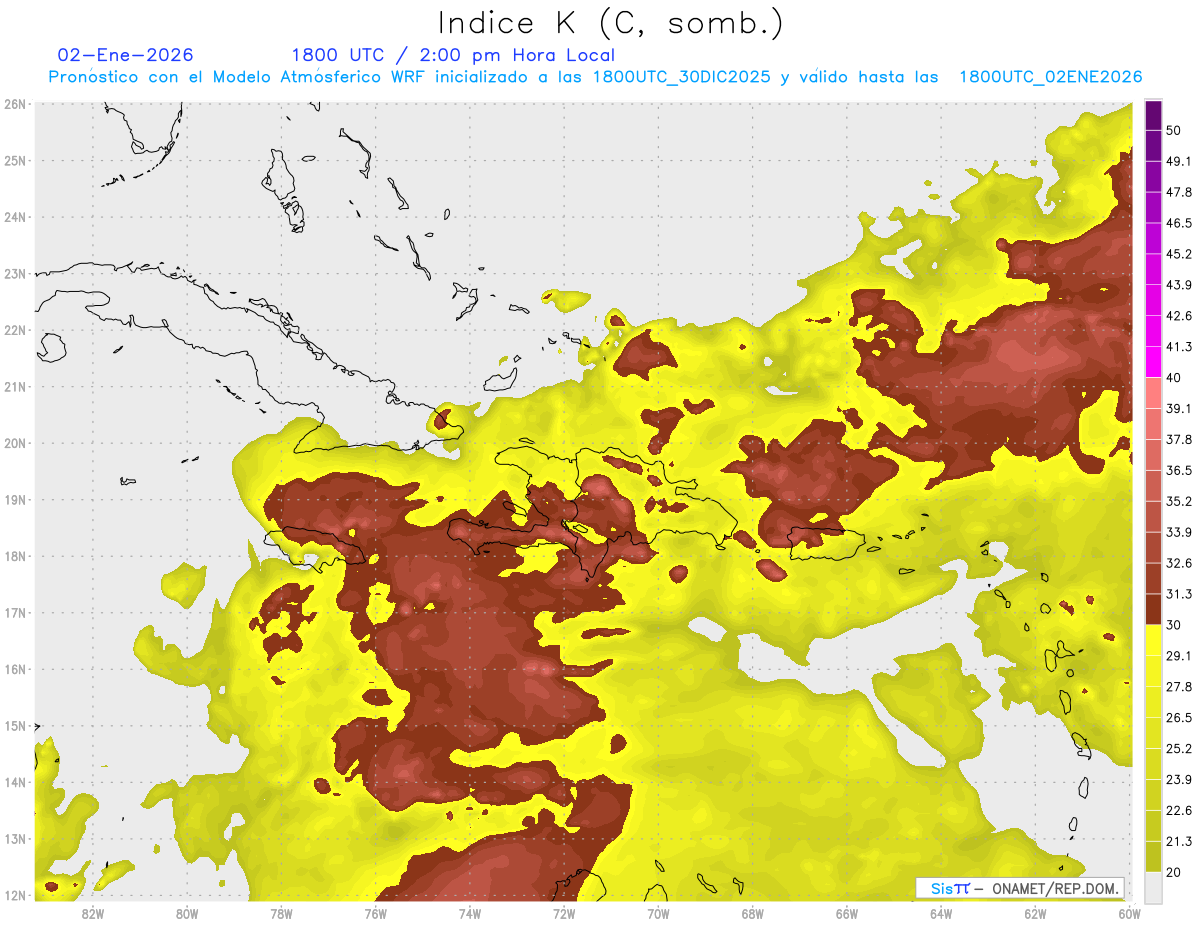Click the 'ONAMET/REP.DOM.' logo box

tap(1020, 888)
